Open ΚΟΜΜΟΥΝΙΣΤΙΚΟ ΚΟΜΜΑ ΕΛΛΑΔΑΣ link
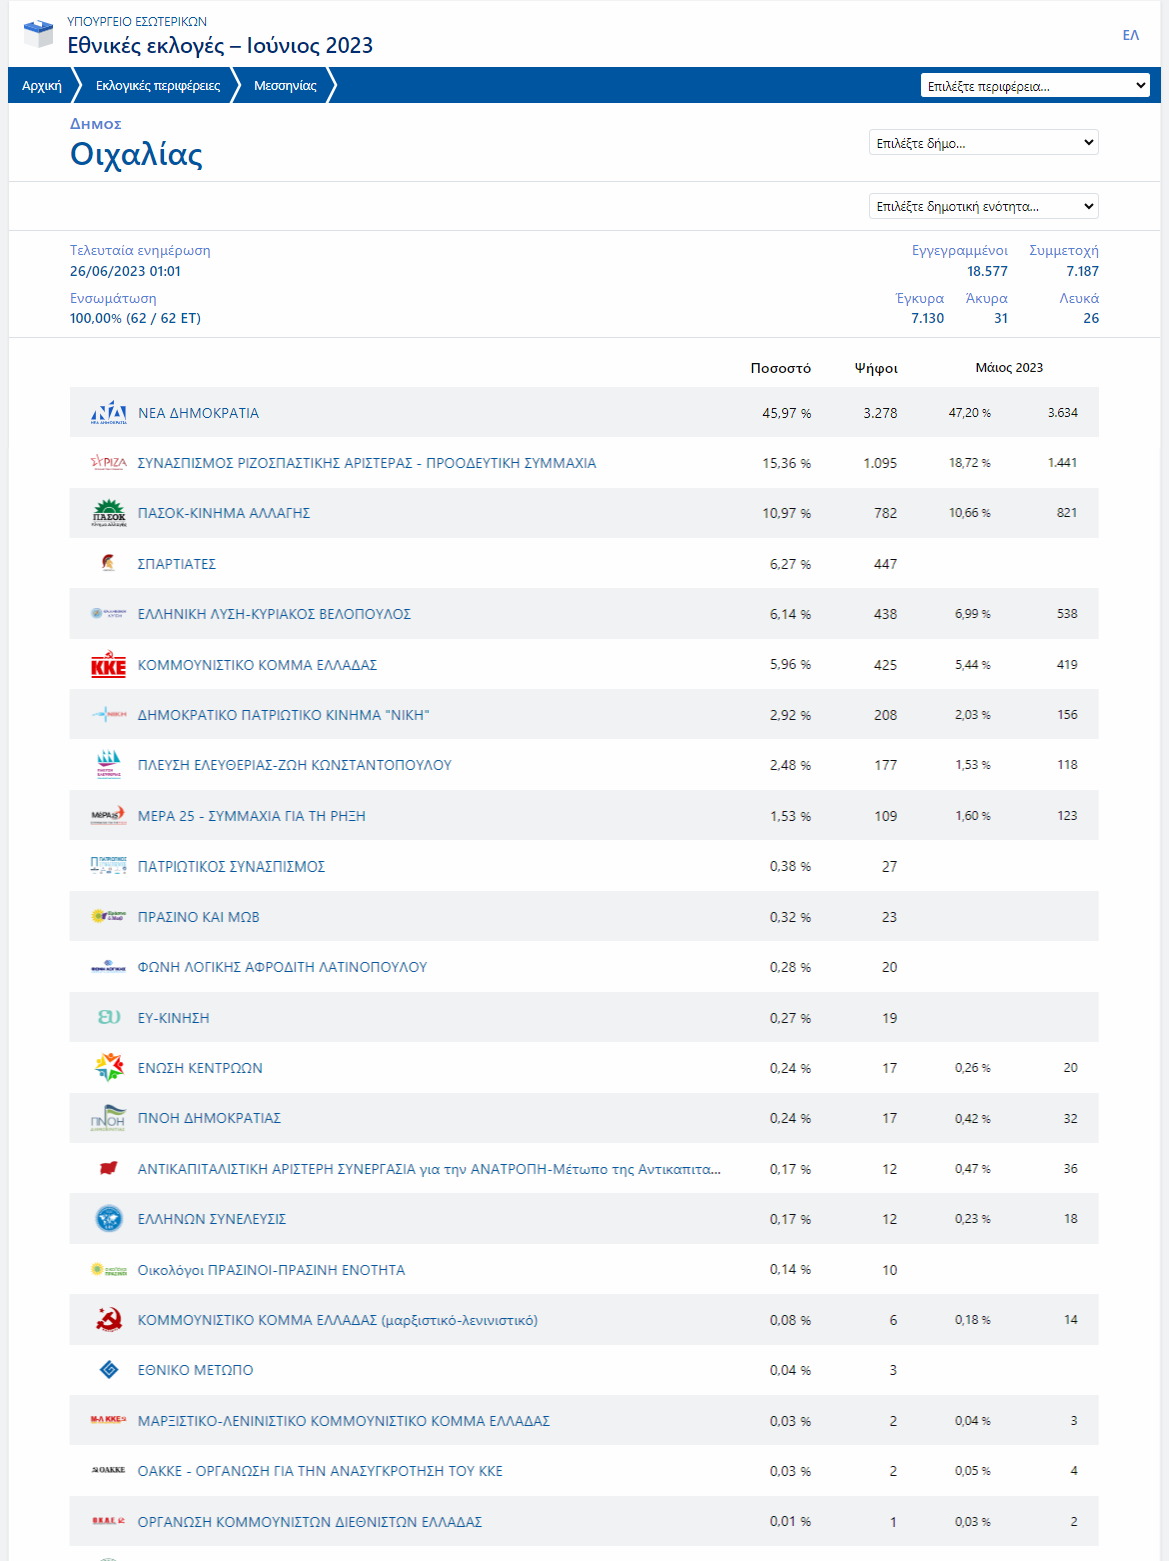 258,665
